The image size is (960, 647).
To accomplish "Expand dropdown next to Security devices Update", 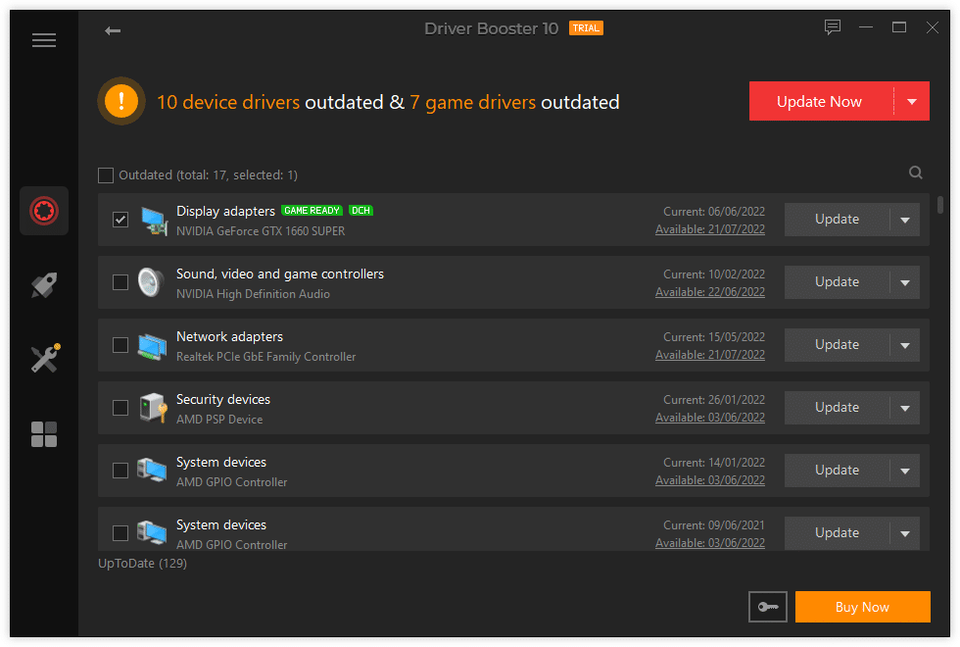I will click(904, 408).
